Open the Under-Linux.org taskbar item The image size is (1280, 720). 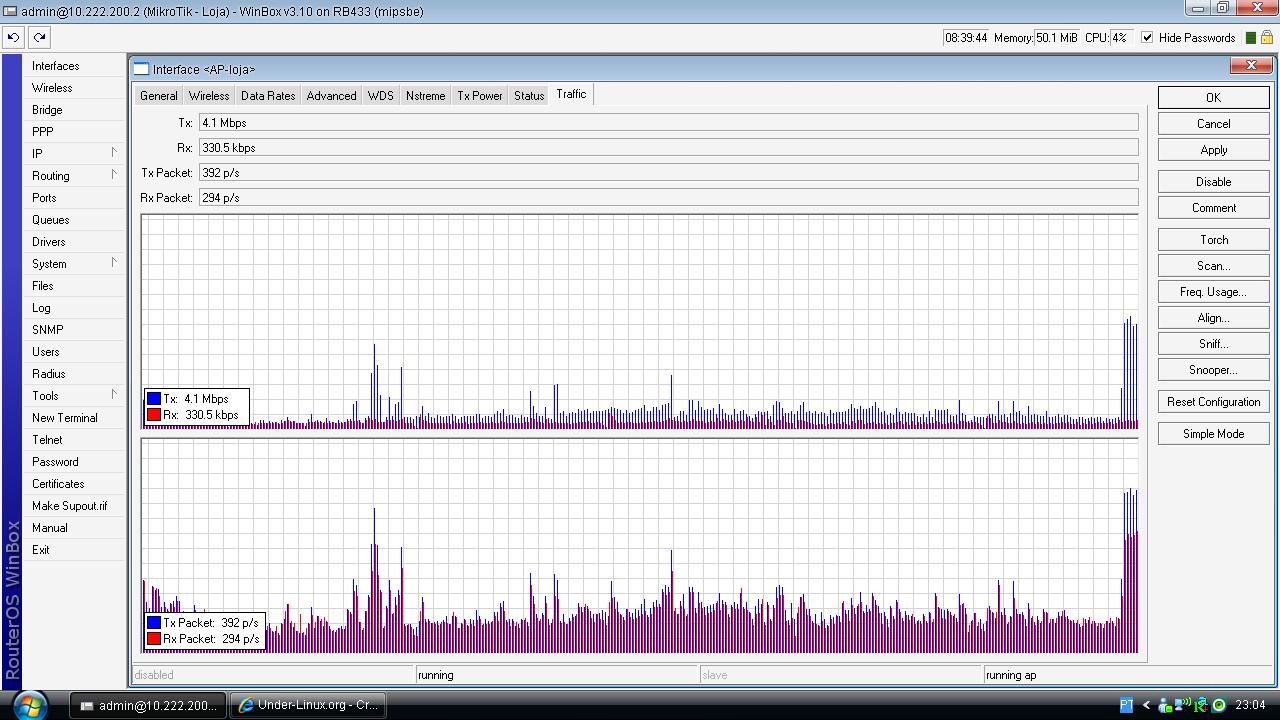[x=308, y=705]
